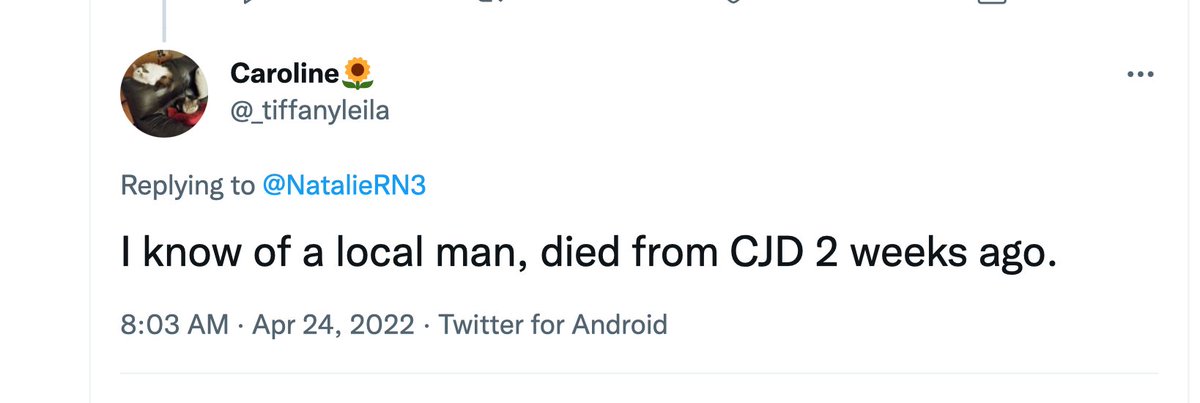Open the @_tiffanyleila handle profile
Image resolution: width=1200 pixels, height=403 pixels.
tap(309, 111)
